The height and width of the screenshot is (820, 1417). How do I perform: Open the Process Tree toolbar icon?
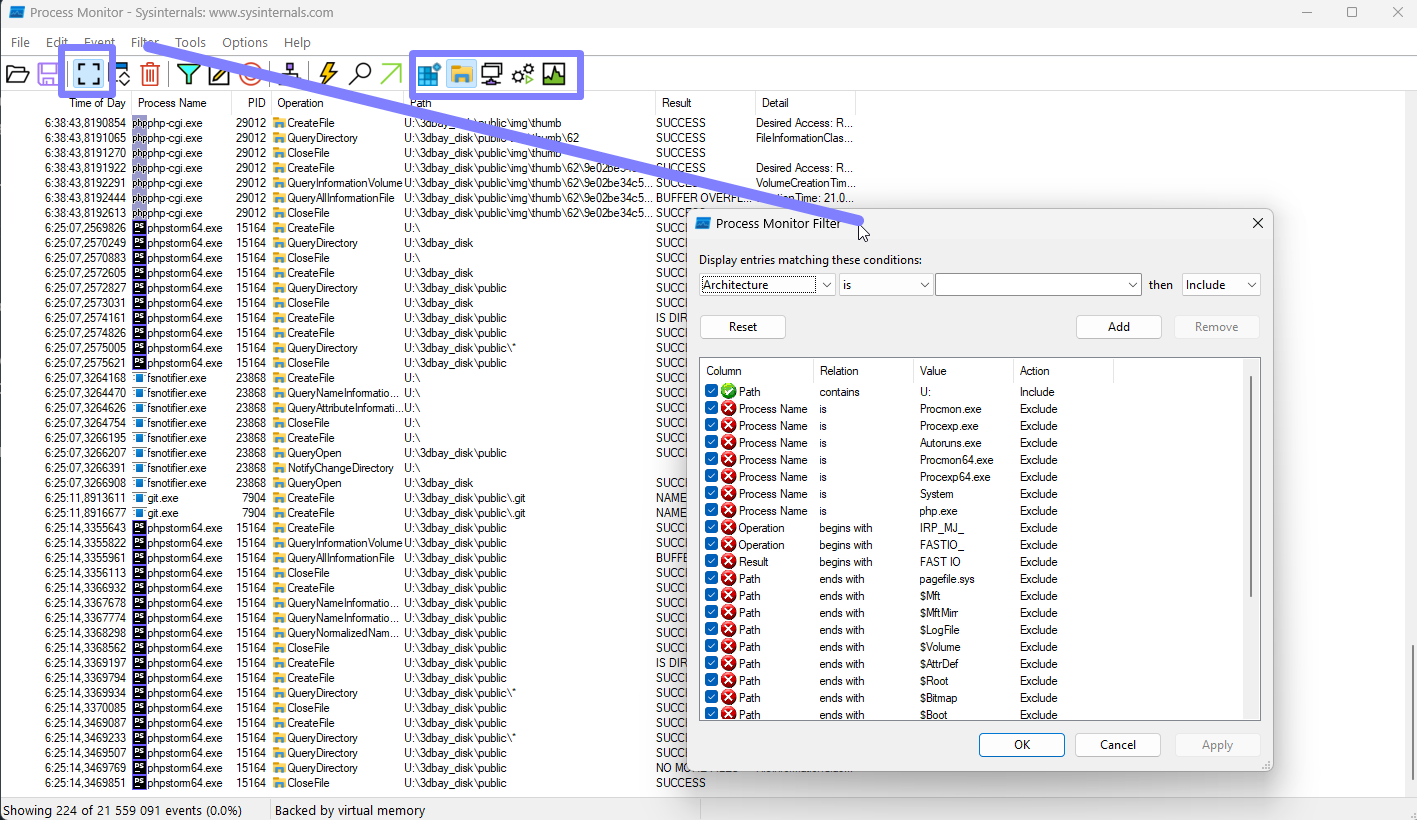click(291, 74)
